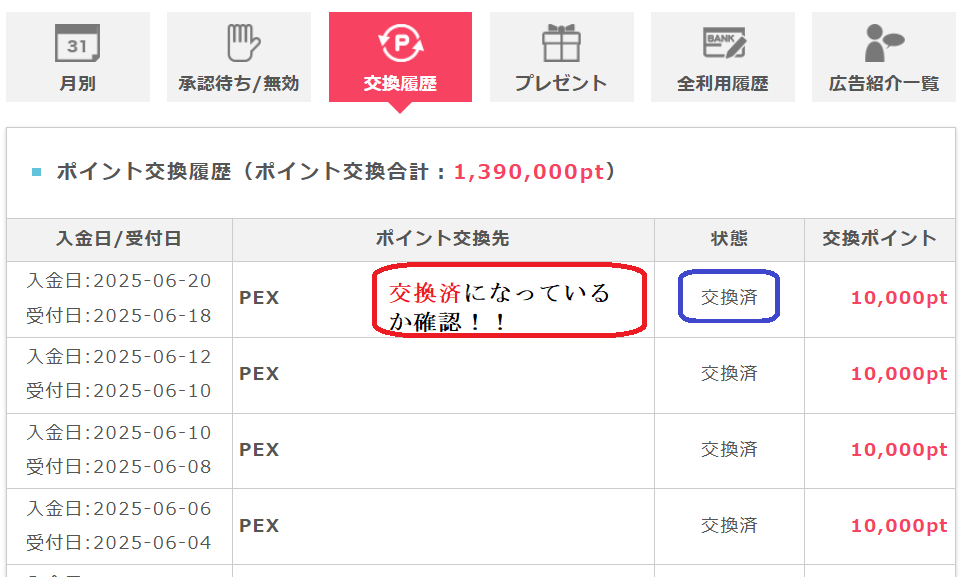Click the speaking person icon for 広告紹介一覧

(x=884, y=43)
